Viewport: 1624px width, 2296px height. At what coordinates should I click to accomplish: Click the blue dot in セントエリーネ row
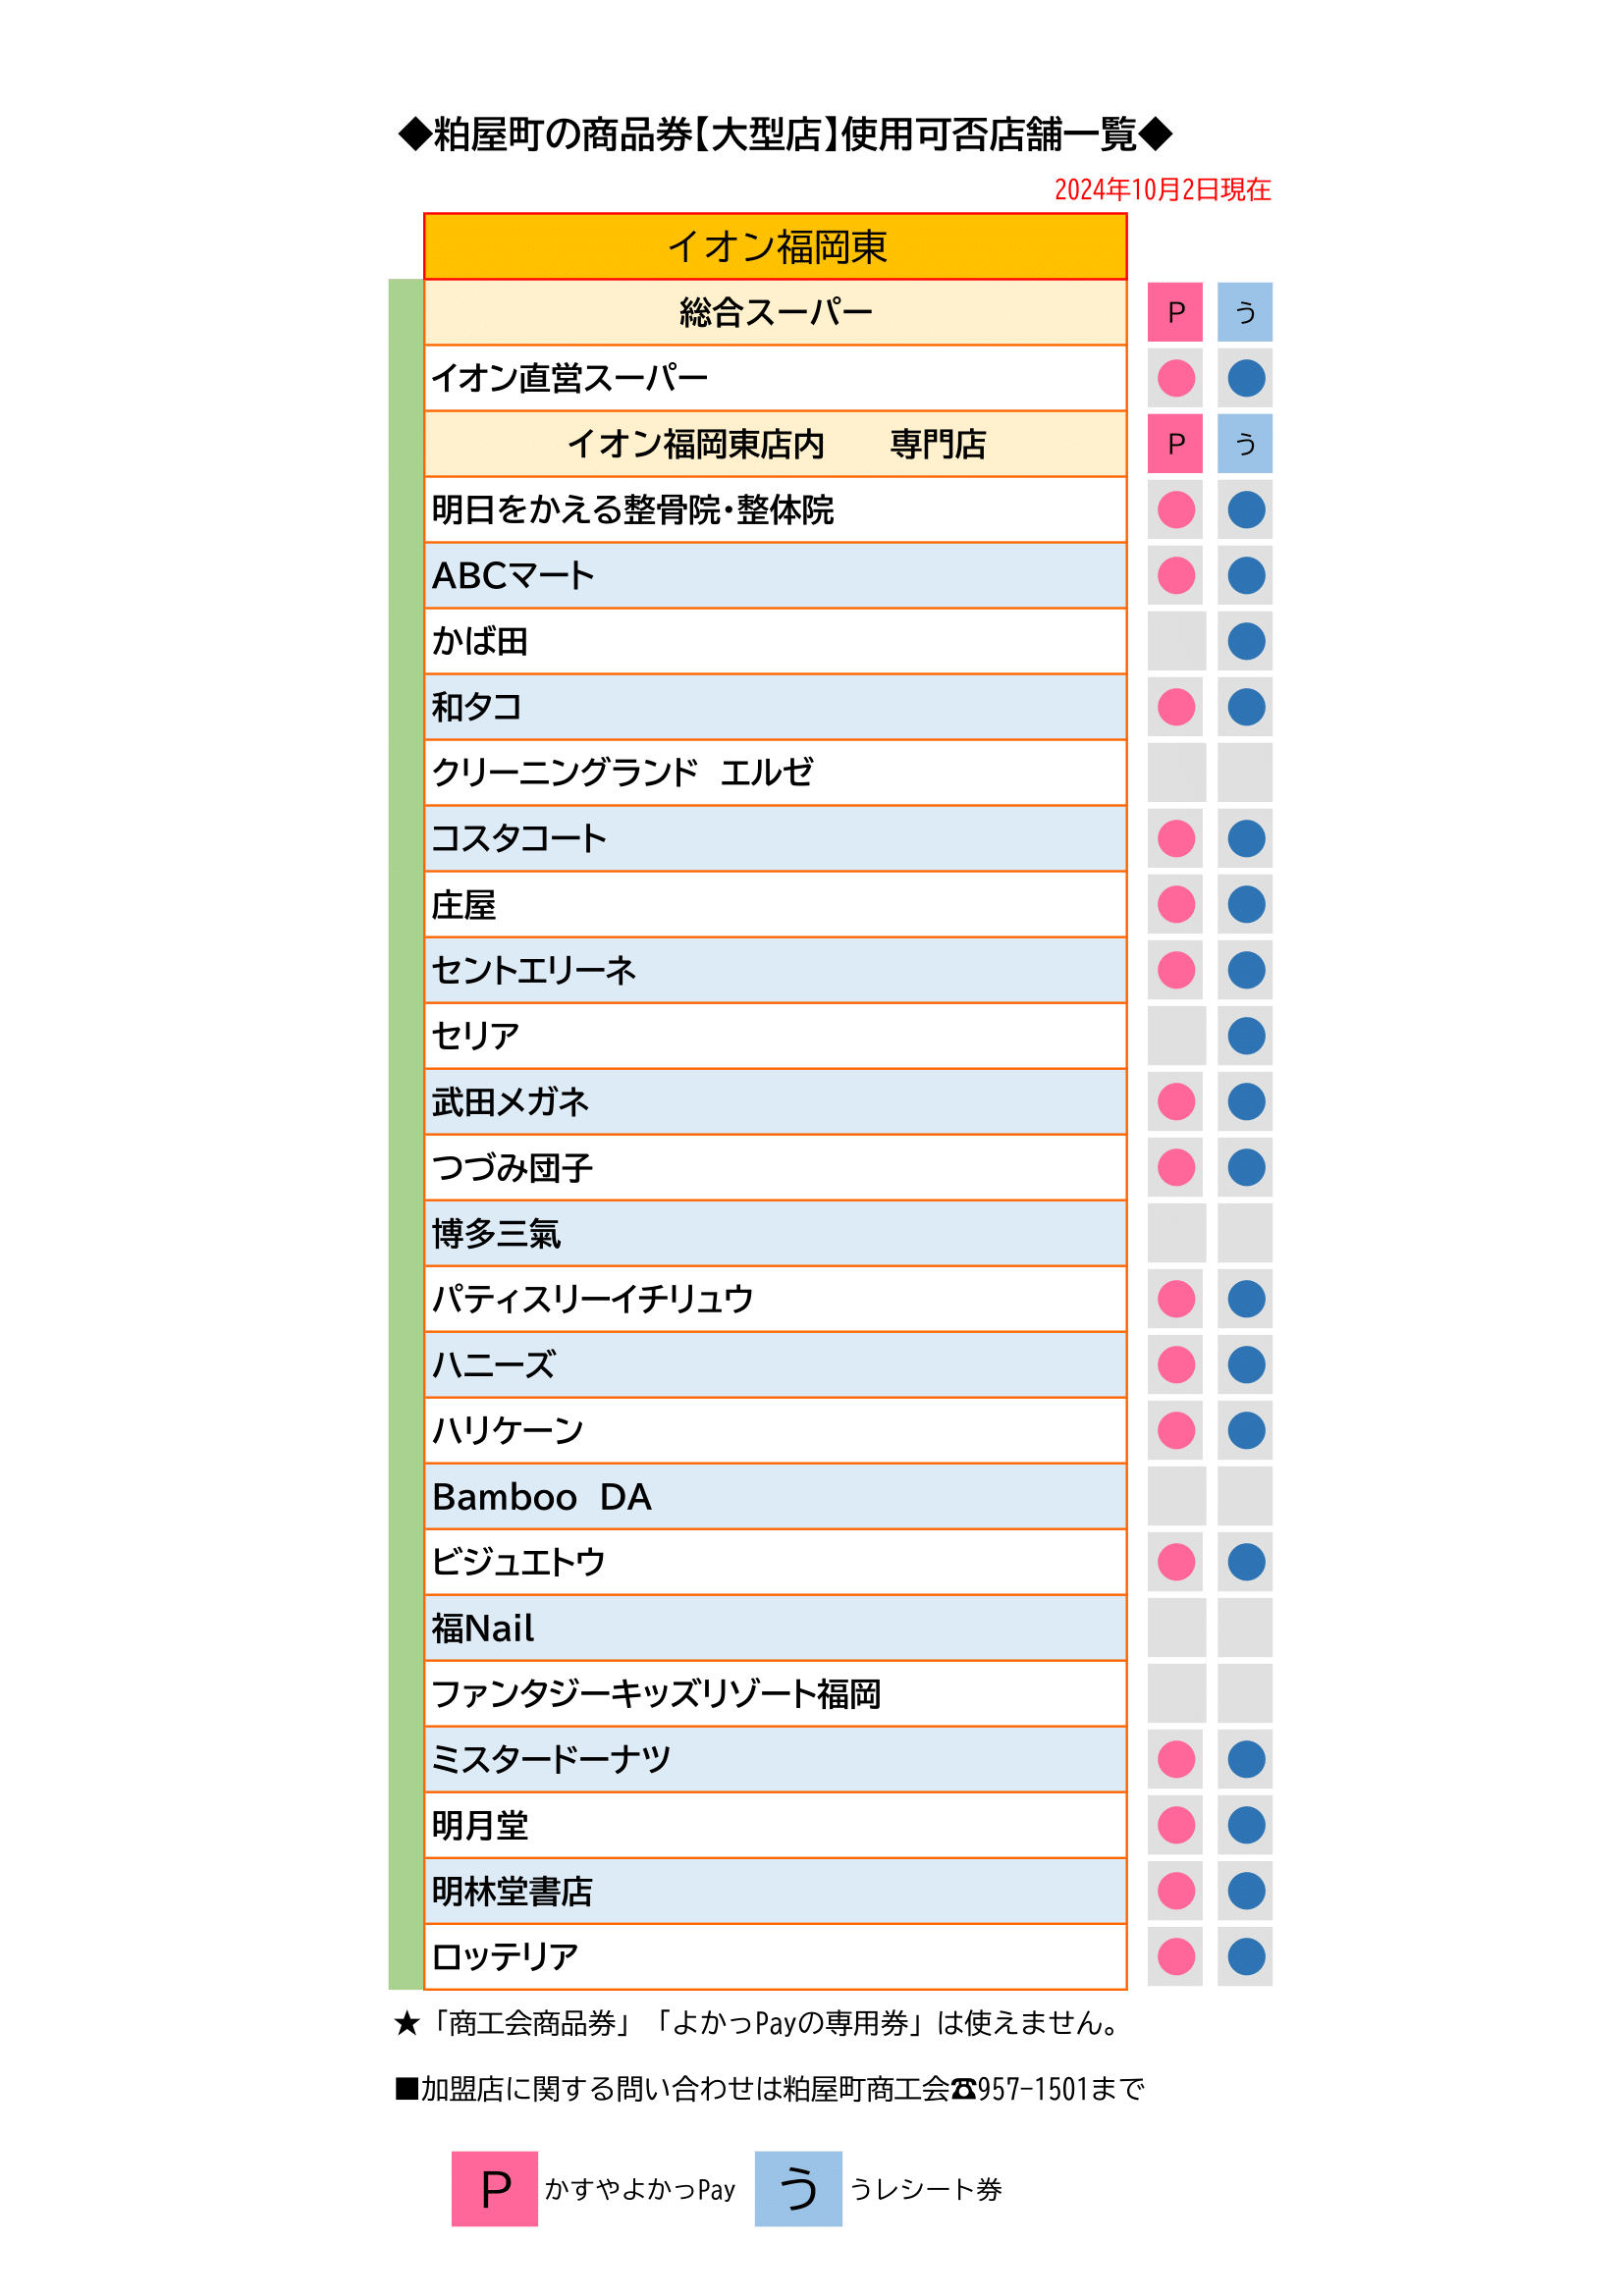click(1246, 970)
